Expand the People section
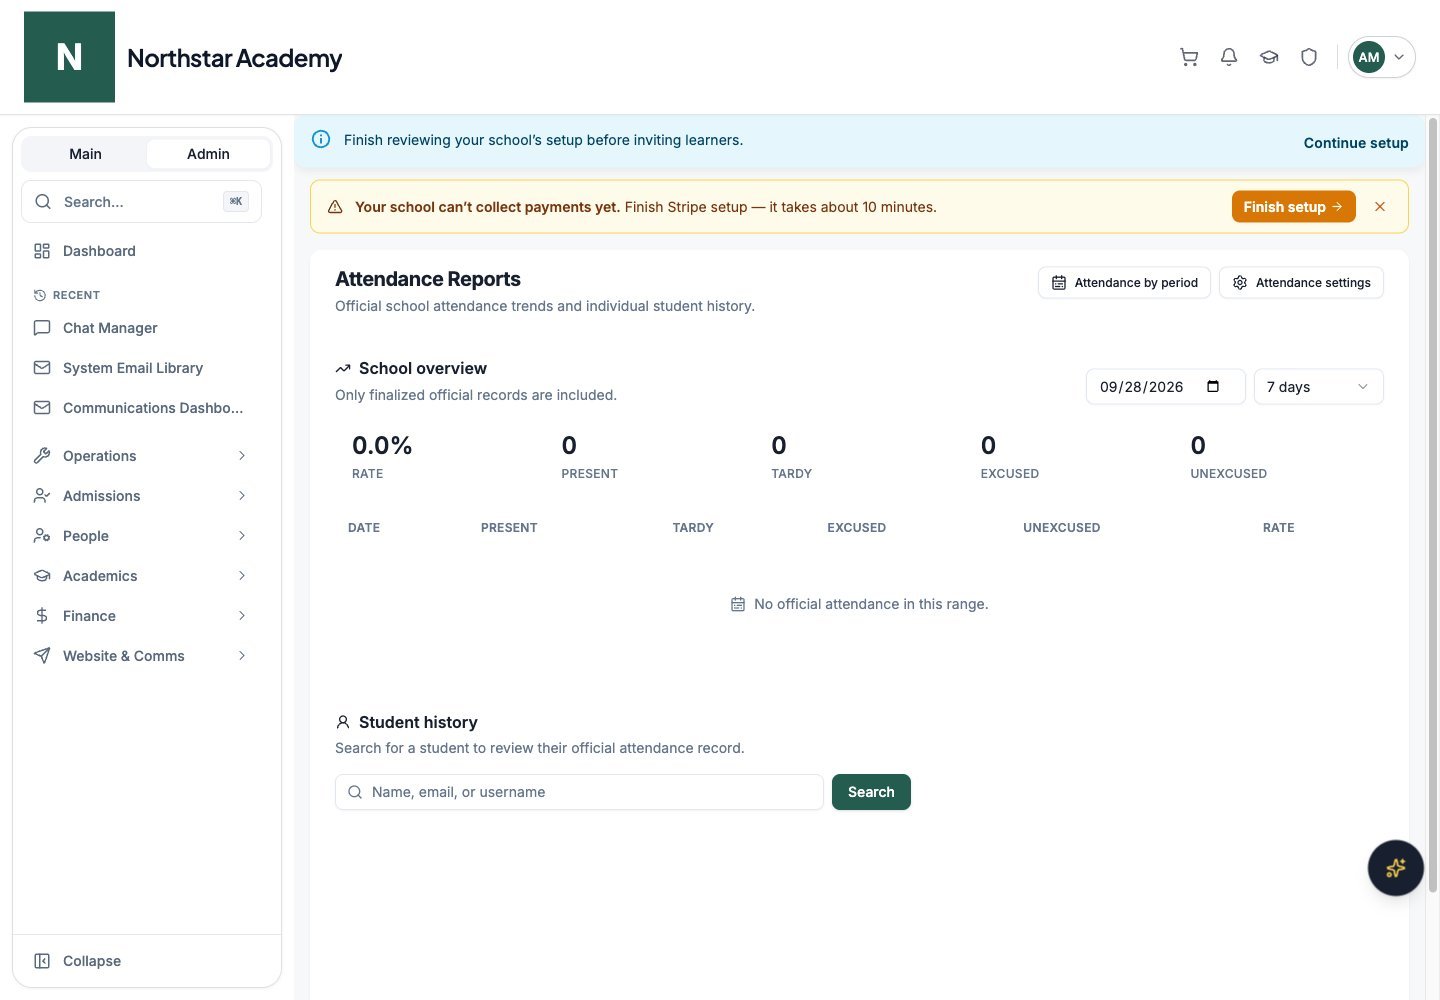The width and height of the screenshot is (1440, 1000). (x=141, y=536)
